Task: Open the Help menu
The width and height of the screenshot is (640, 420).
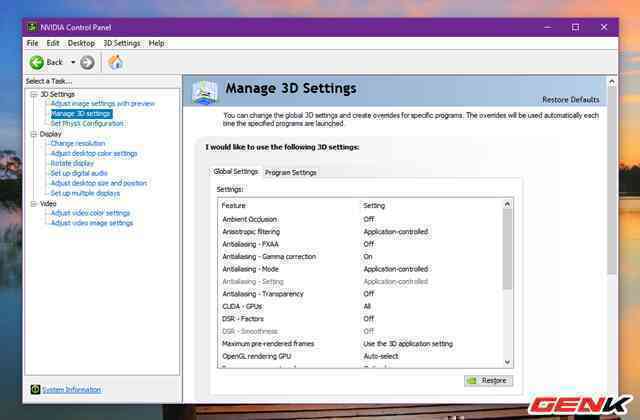Action: tap(156, 43)
